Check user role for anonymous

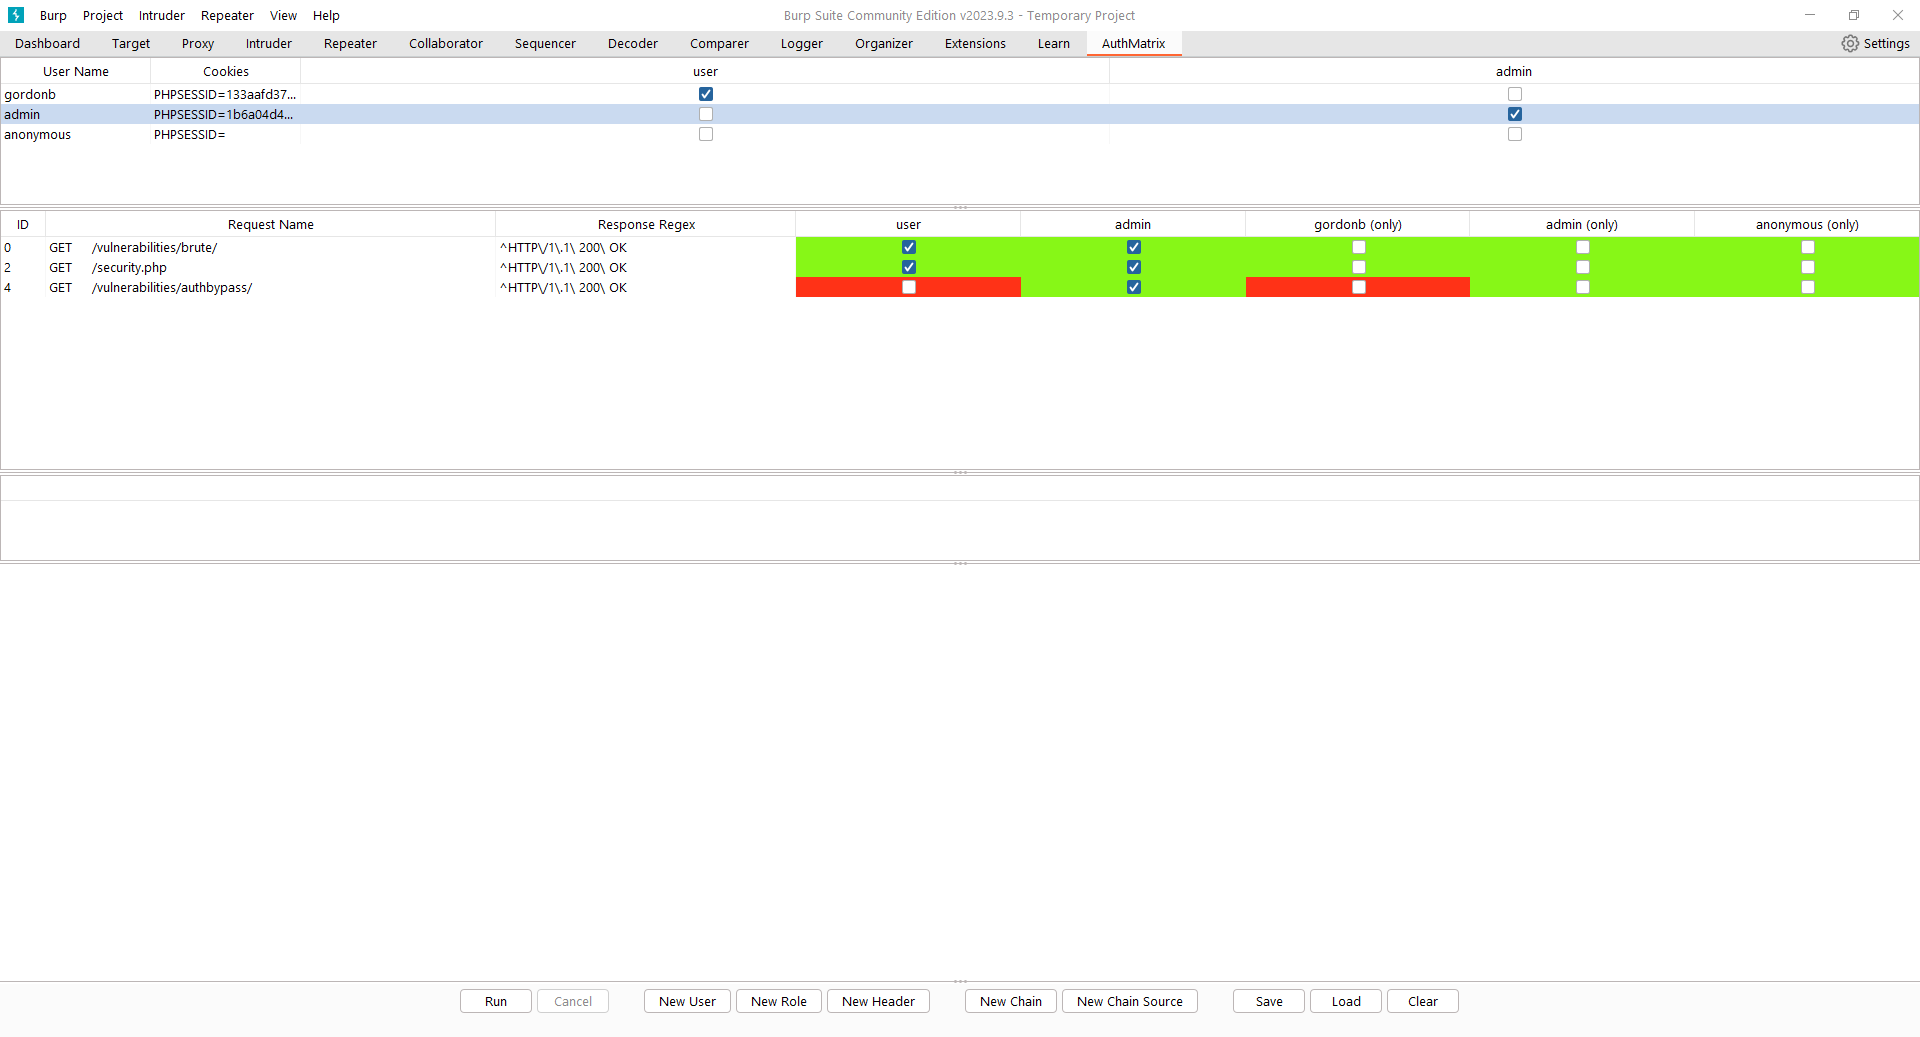[x=706, y=134]
